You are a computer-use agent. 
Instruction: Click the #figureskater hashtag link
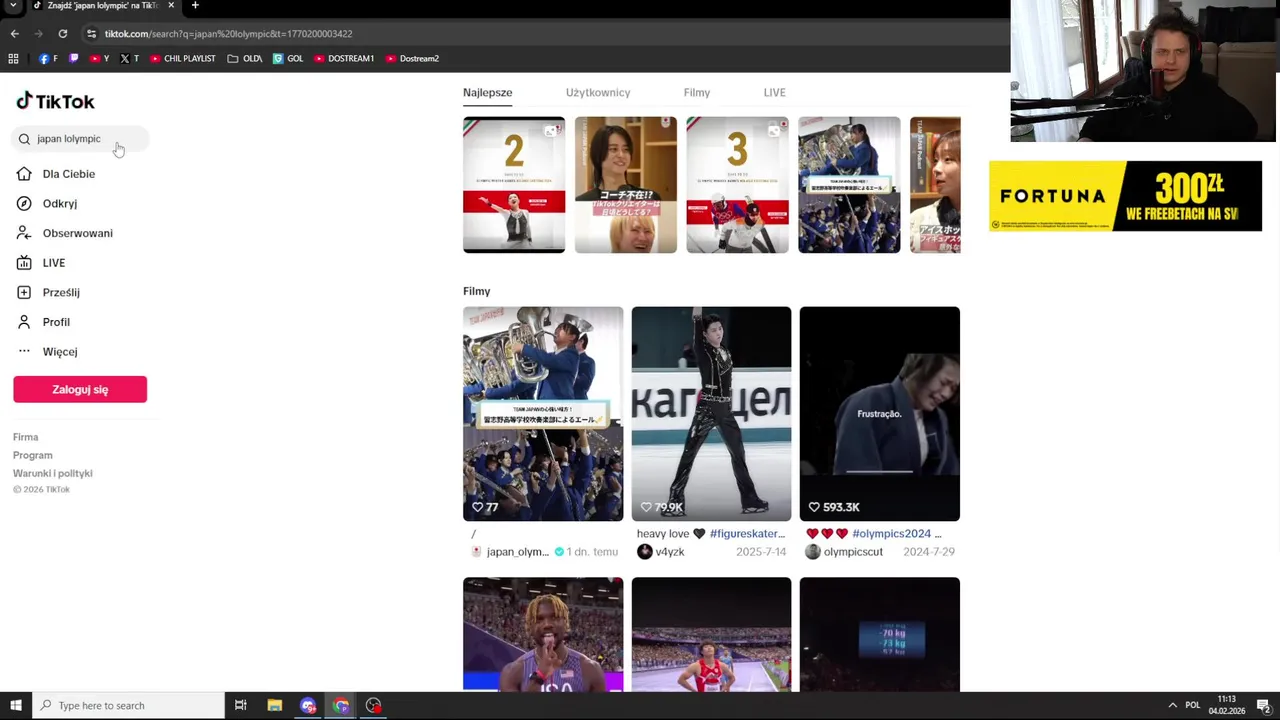tap(747, 534)
